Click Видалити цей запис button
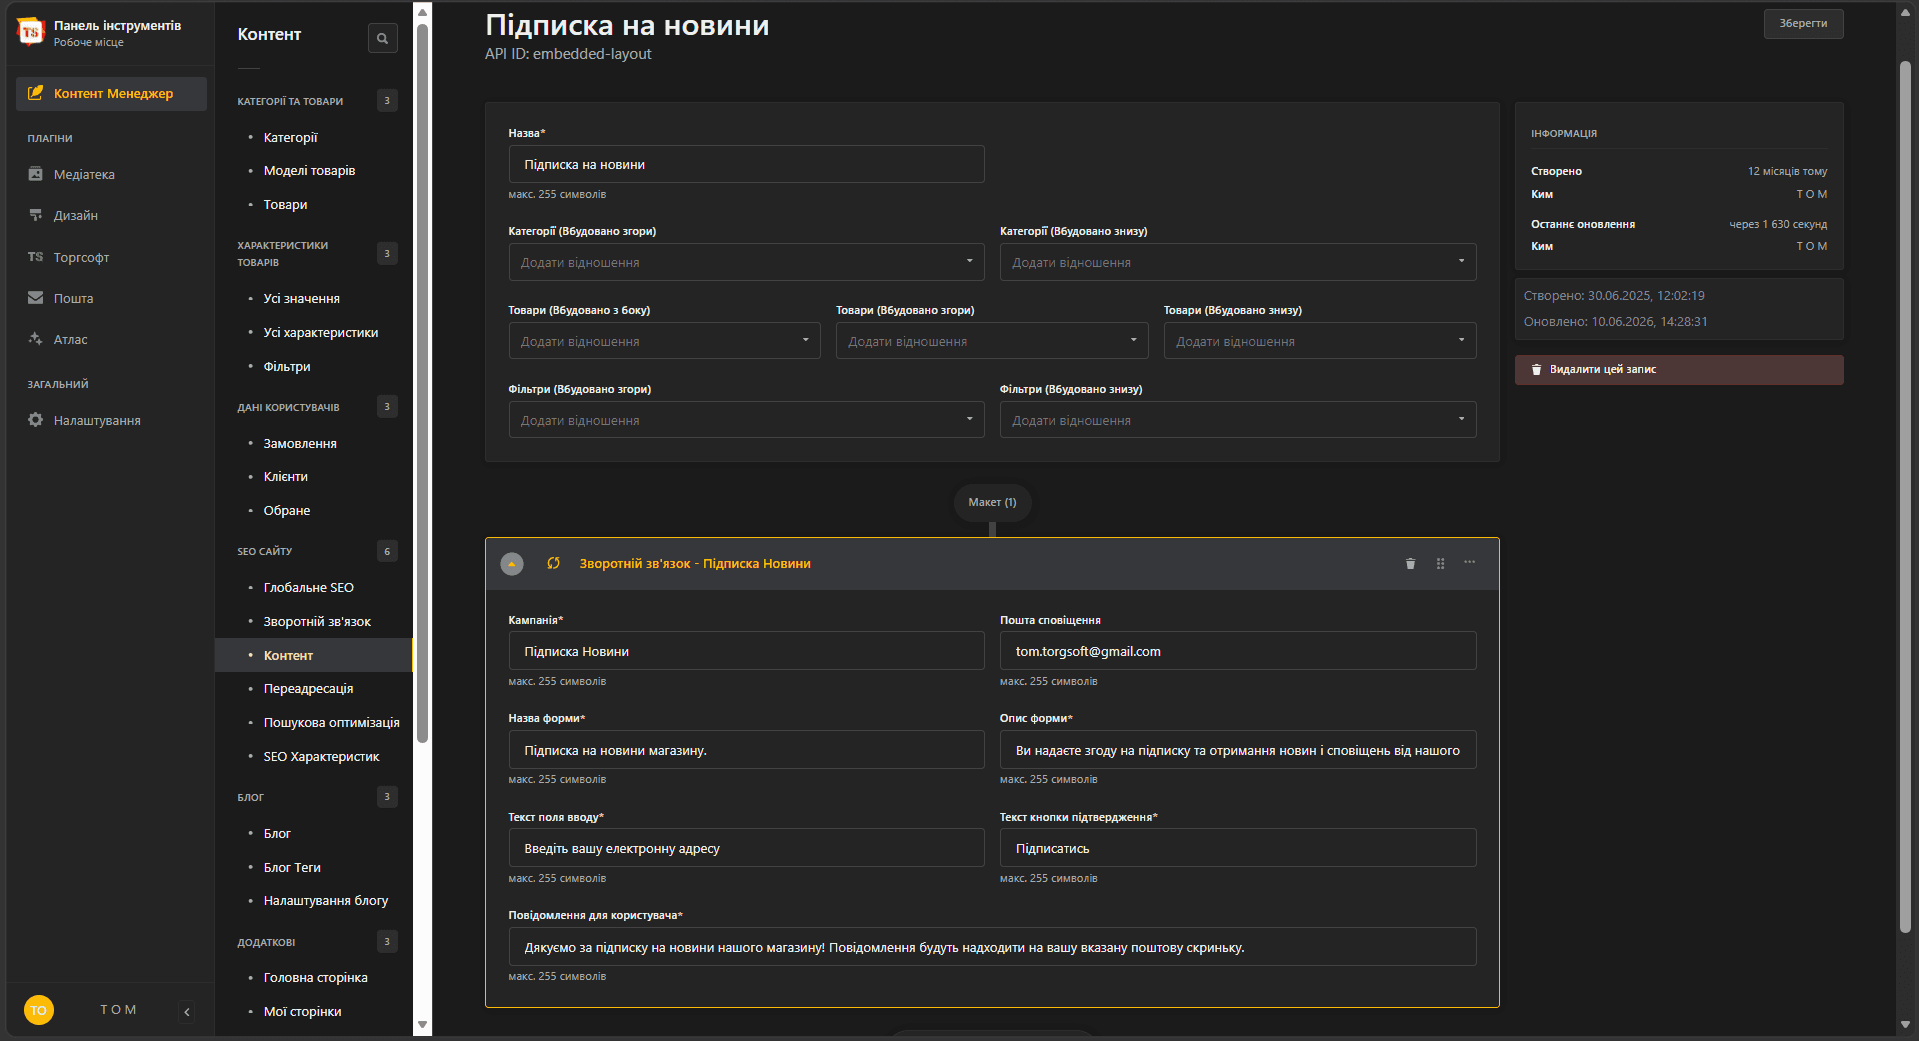The image size is (1919, 1041). point(1679,370)
